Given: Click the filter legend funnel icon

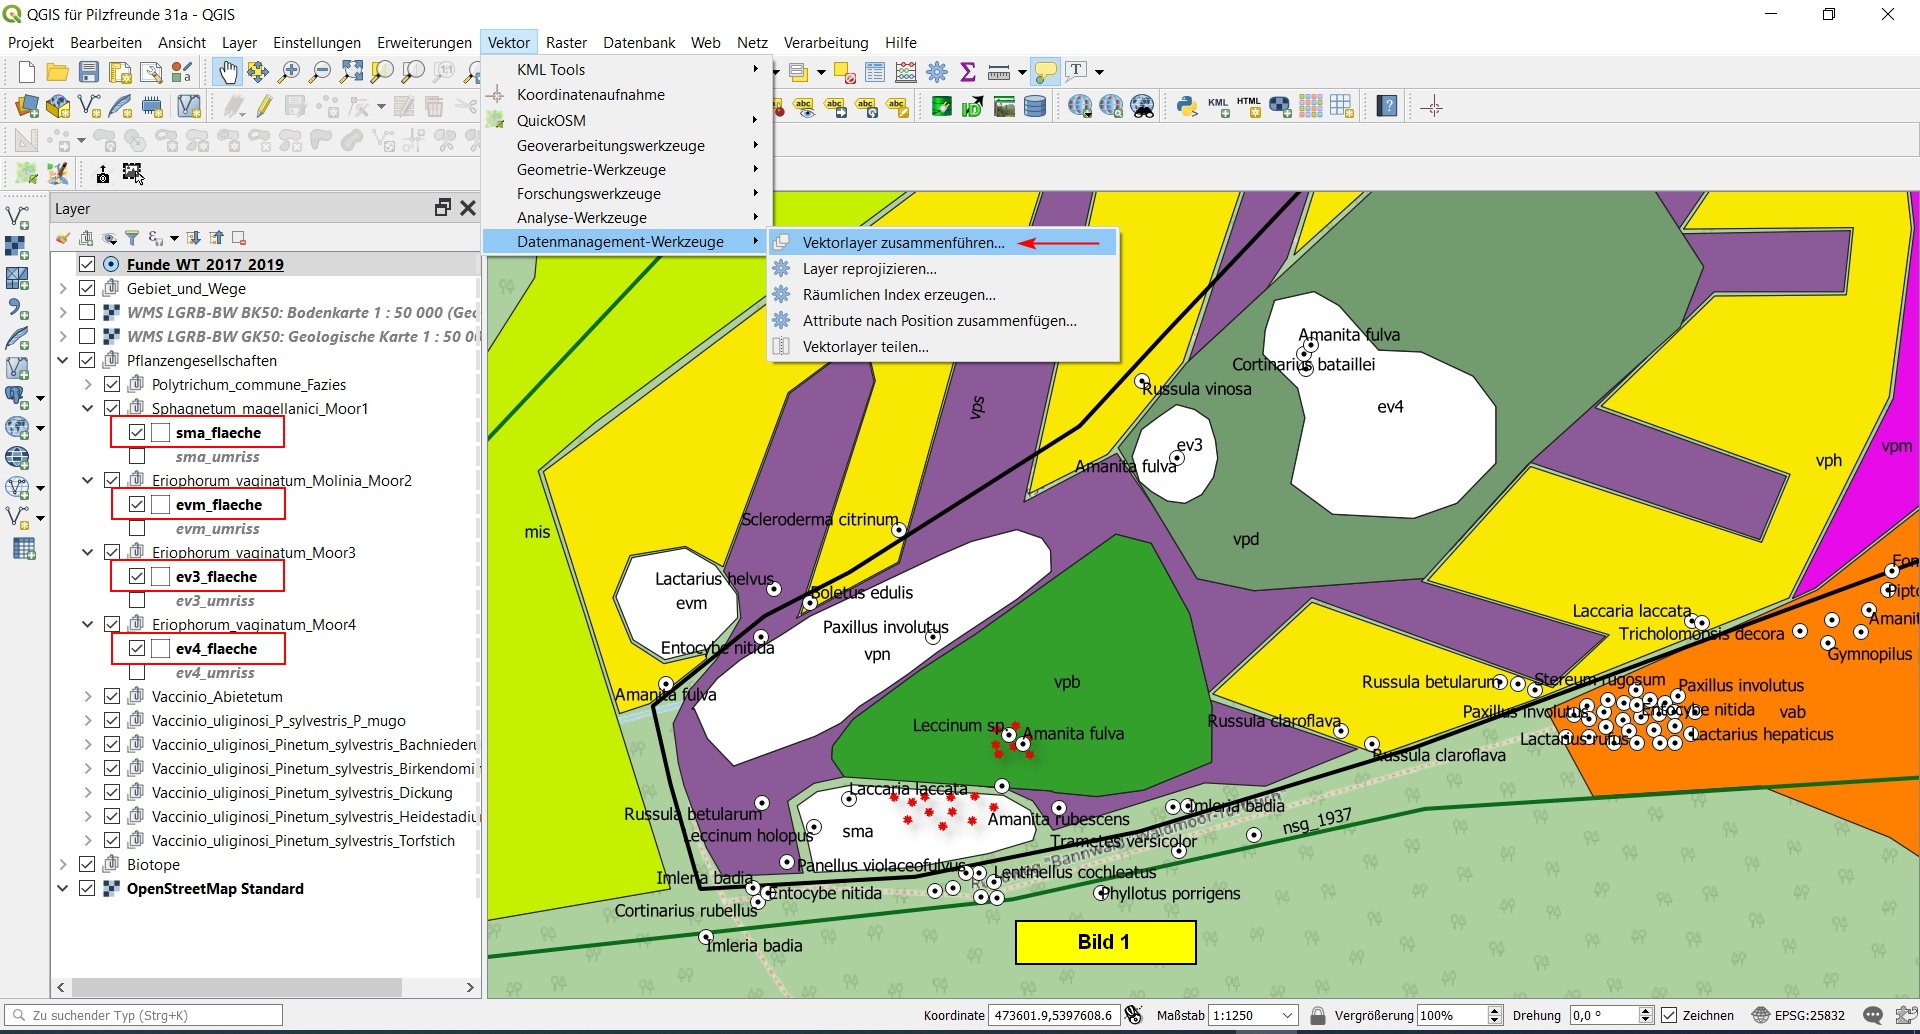Looking at the screenshot, I should (132, 238).
